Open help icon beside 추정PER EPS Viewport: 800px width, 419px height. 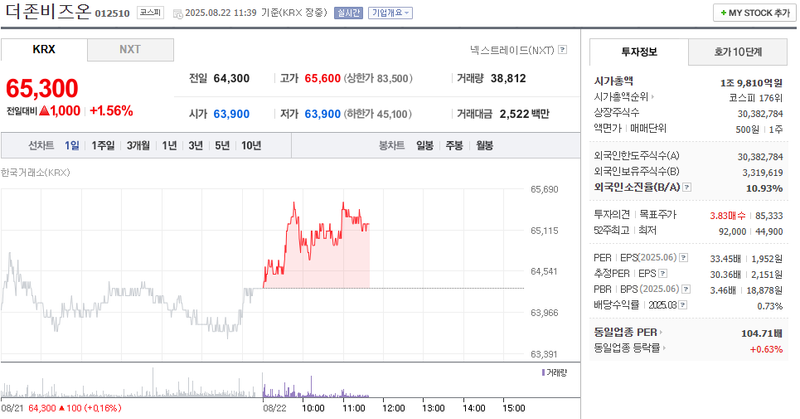[x=662, y=274]
